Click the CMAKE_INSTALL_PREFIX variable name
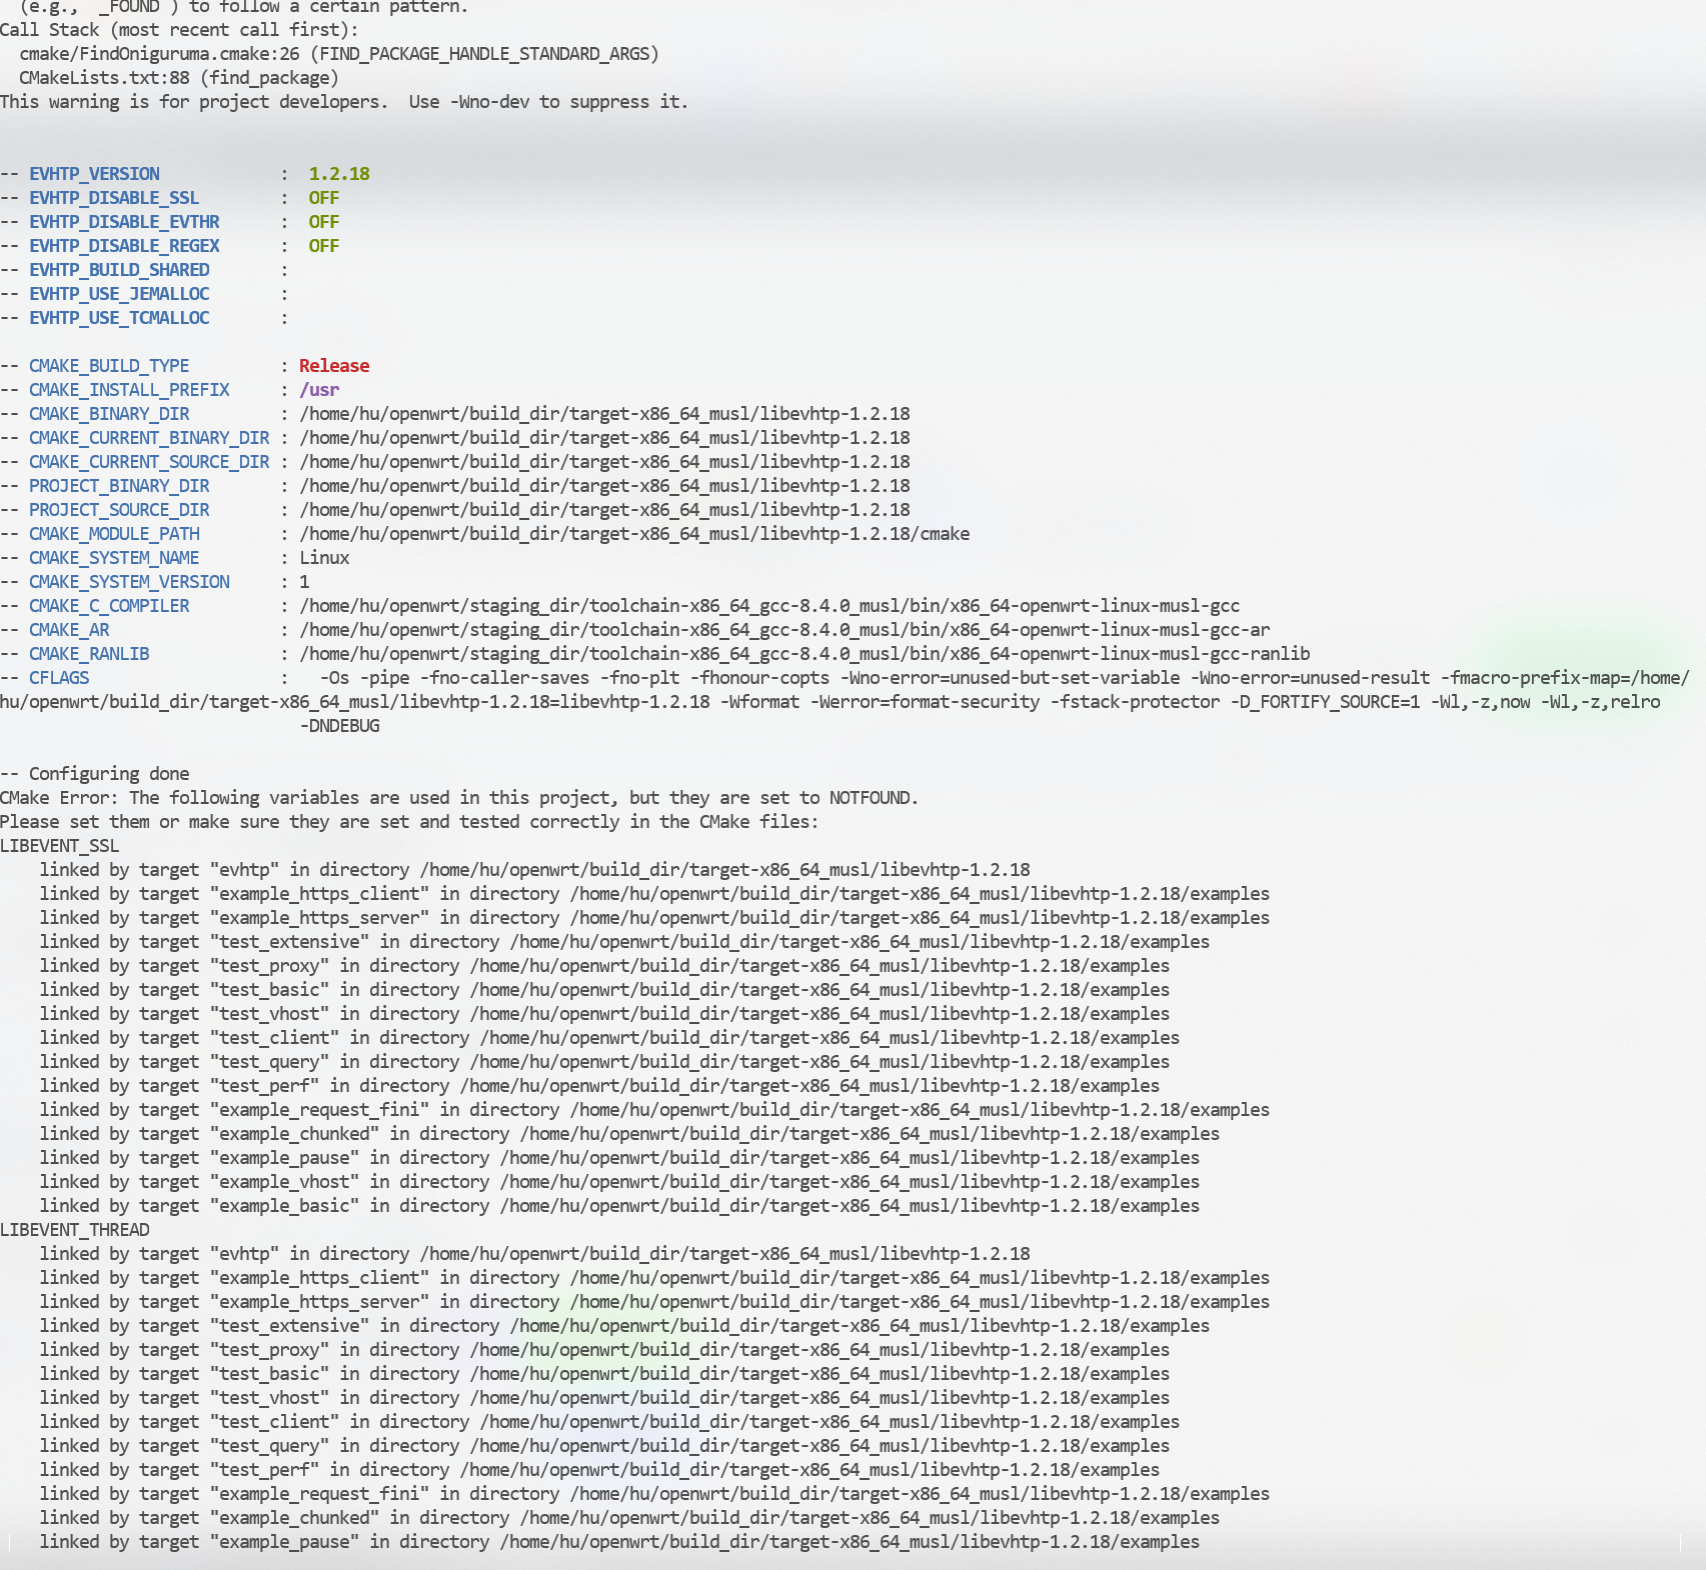 [129, 390]
